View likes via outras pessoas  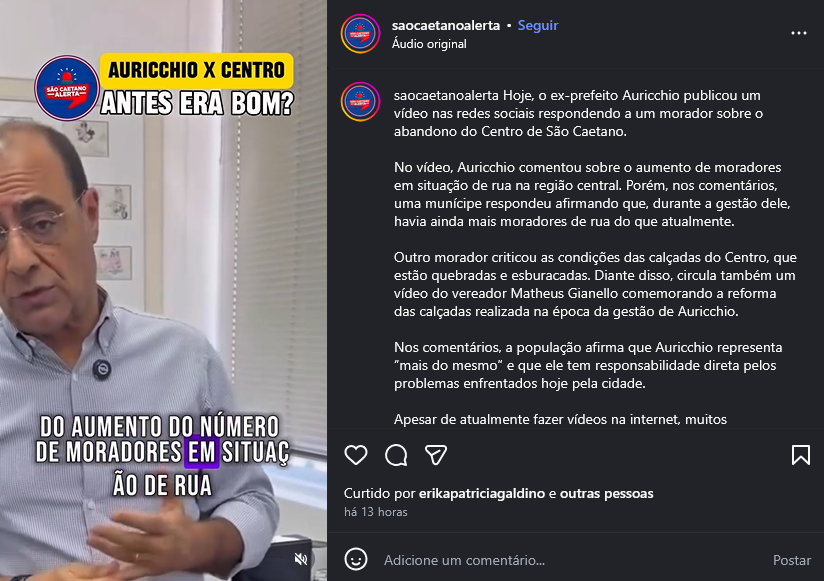click(x=606, y=493)
